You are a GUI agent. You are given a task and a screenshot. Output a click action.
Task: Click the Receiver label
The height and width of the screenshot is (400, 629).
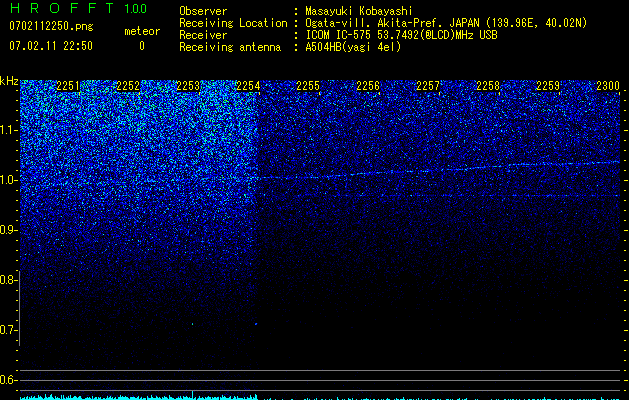[203, 35]
